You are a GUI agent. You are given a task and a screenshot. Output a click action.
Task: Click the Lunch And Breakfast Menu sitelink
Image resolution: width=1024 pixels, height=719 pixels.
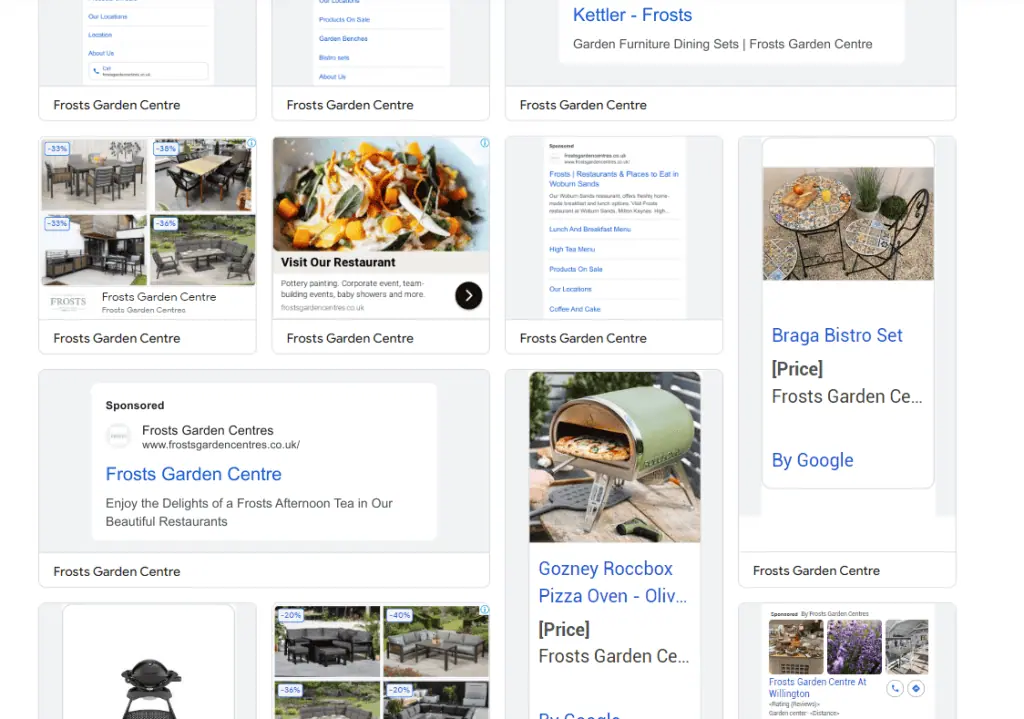click(590, 229)
